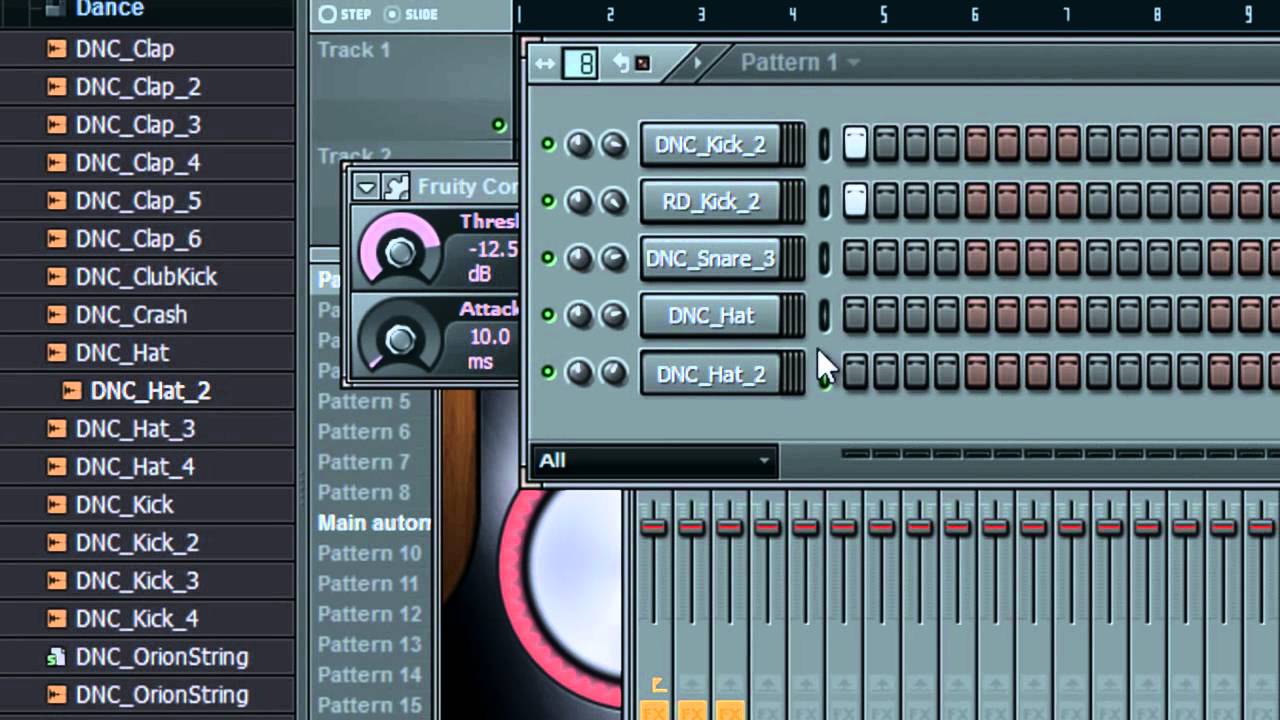Click the -12.5 dB threshold value

[493, 260]
